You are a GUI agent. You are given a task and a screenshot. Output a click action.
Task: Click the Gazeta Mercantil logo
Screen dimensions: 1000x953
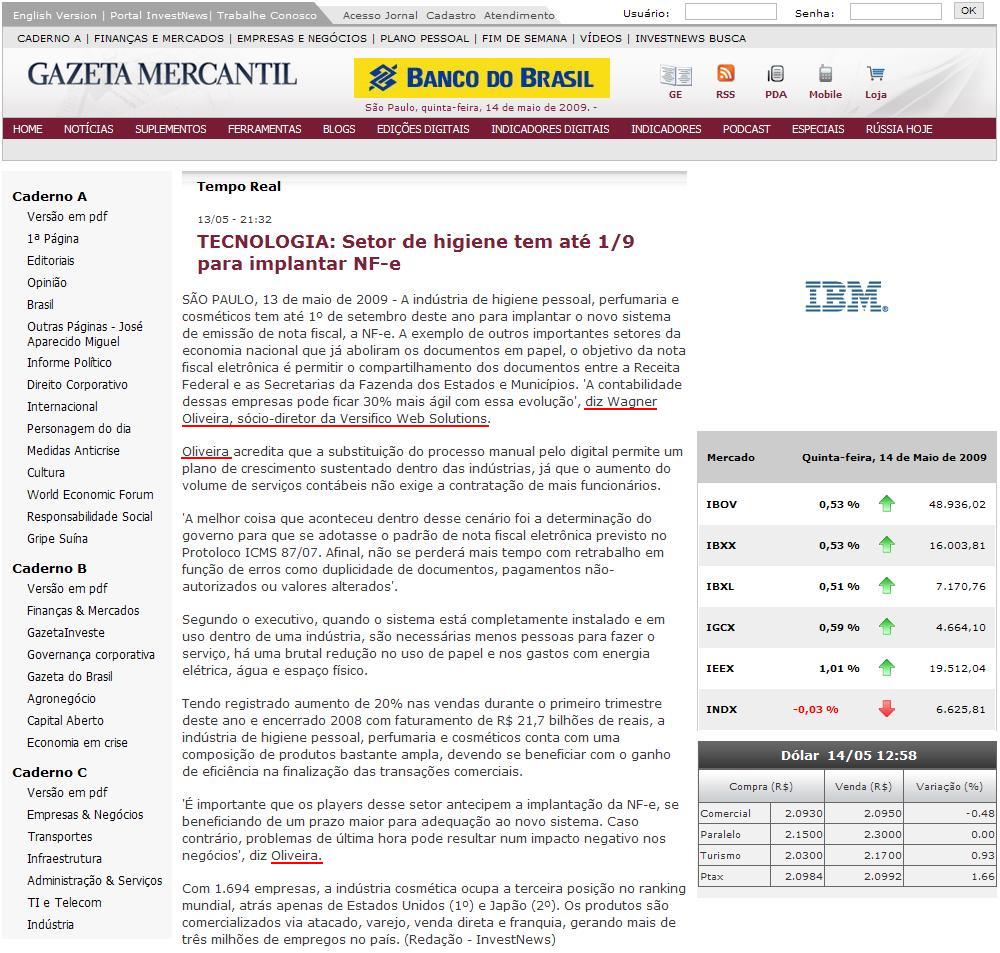[162, 74]
